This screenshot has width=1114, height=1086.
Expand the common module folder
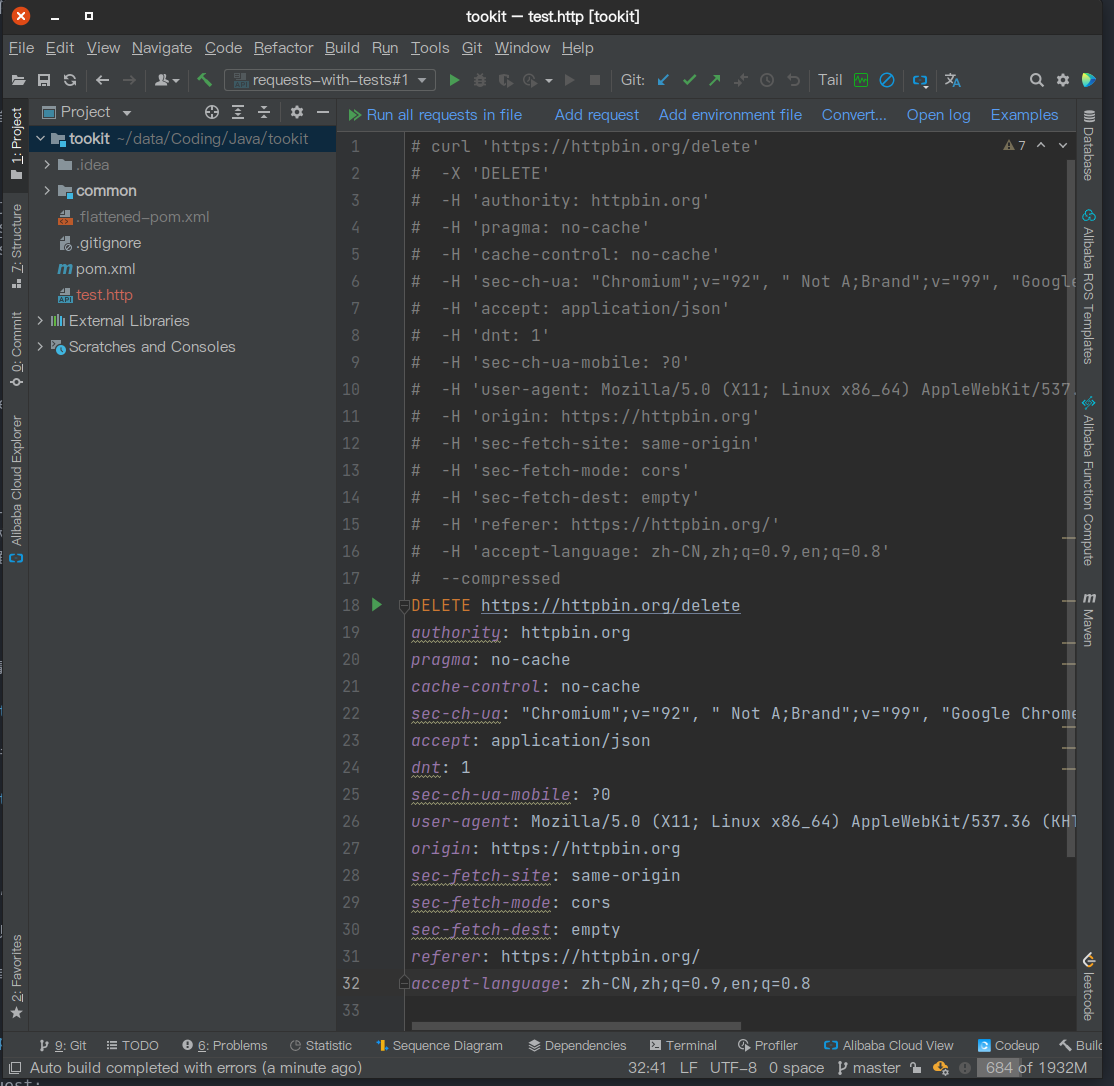[x=47, y=190]
